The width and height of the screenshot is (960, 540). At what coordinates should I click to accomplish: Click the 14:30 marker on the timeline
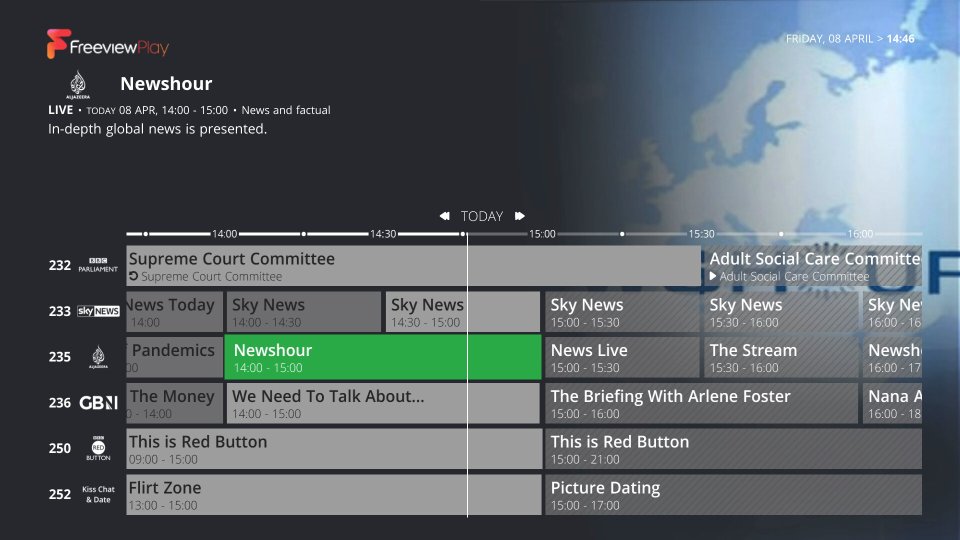pos(383,234)
